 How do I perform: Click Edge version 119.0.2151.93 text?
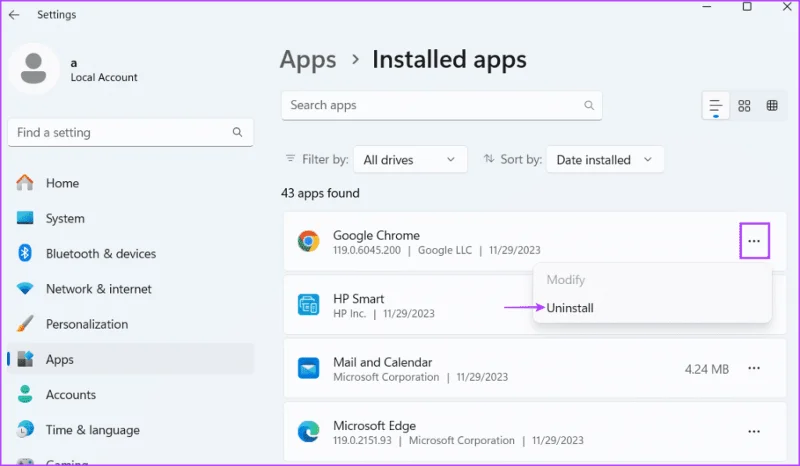click(x=363, y=440)
